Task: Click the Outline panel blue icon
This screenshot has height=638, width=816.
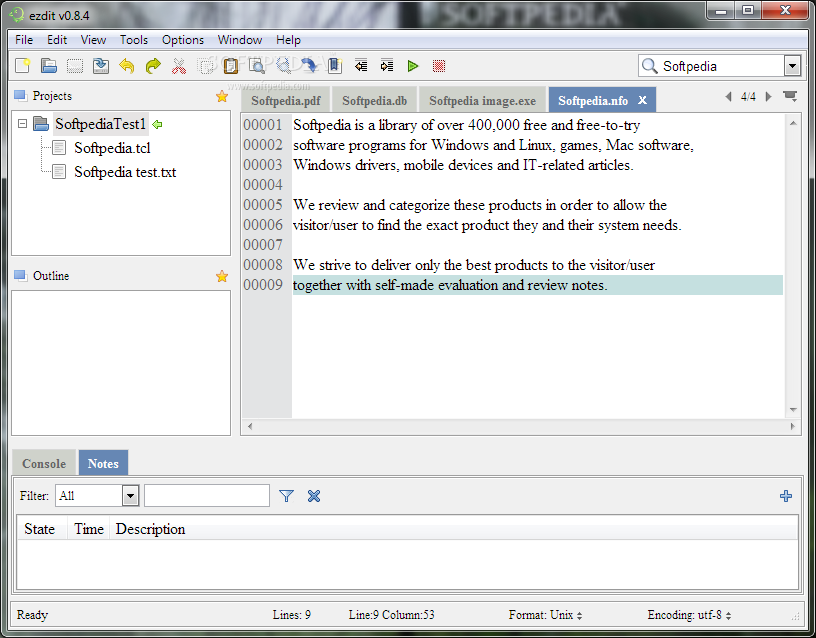Action: point(20,275)
